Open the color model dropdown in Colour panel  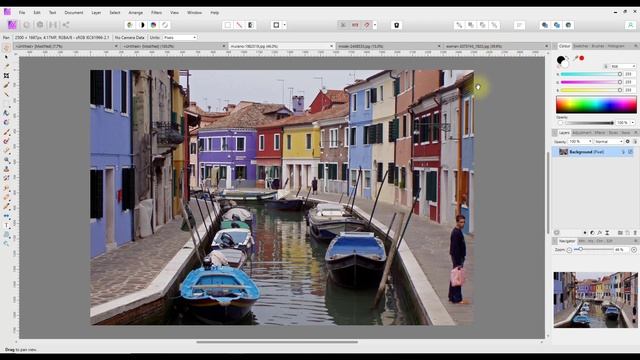coord(623,66)
